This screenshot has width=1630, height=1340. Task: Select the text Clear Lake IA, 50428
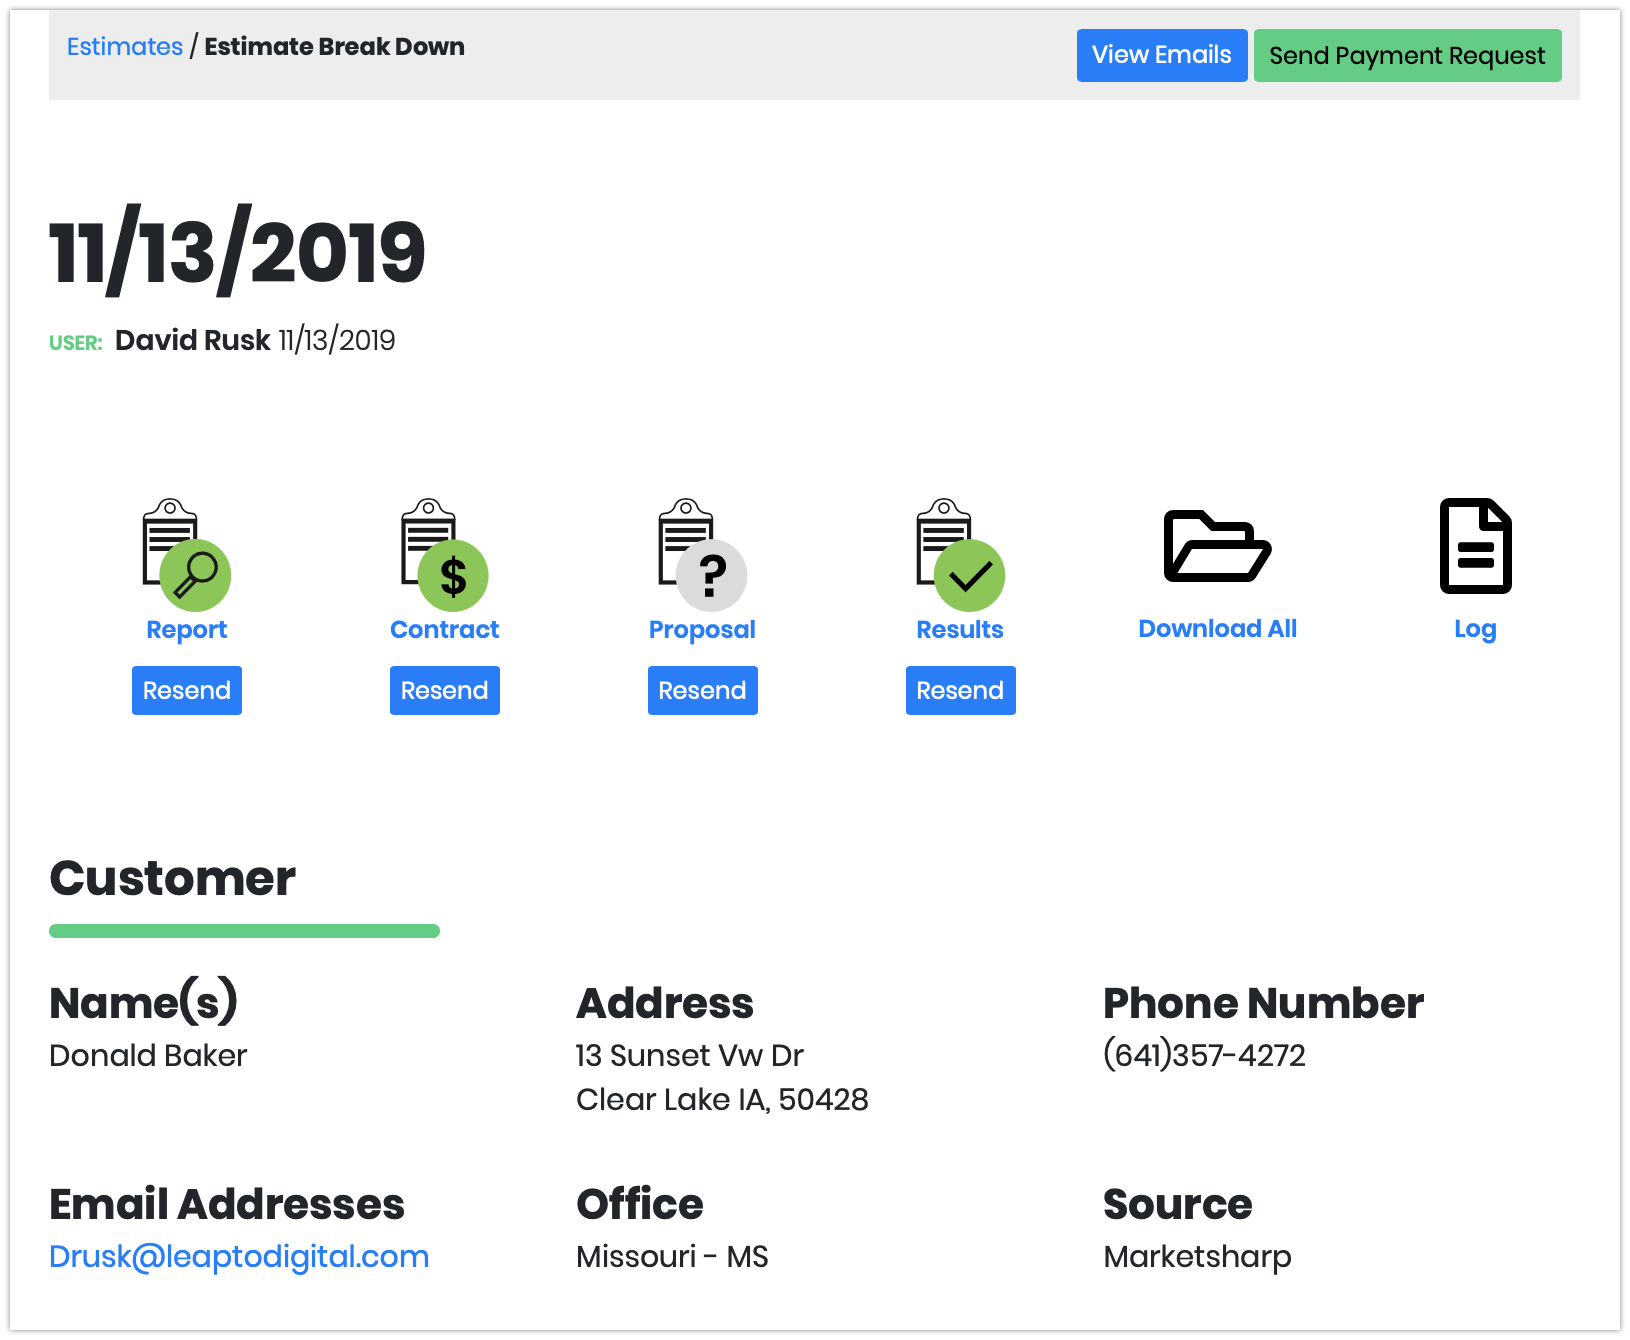(722, 1100)
